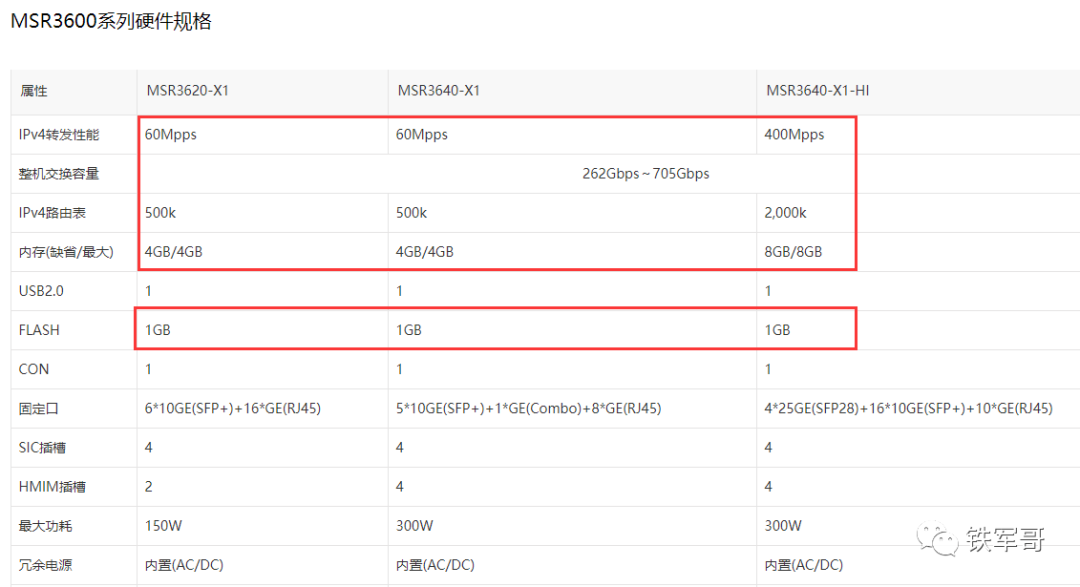The height and width of the screenshot is (587, 1080).
Task: Select HMIM插槽 value "4" for MSR3640-X1
Action: coord(399,487)
